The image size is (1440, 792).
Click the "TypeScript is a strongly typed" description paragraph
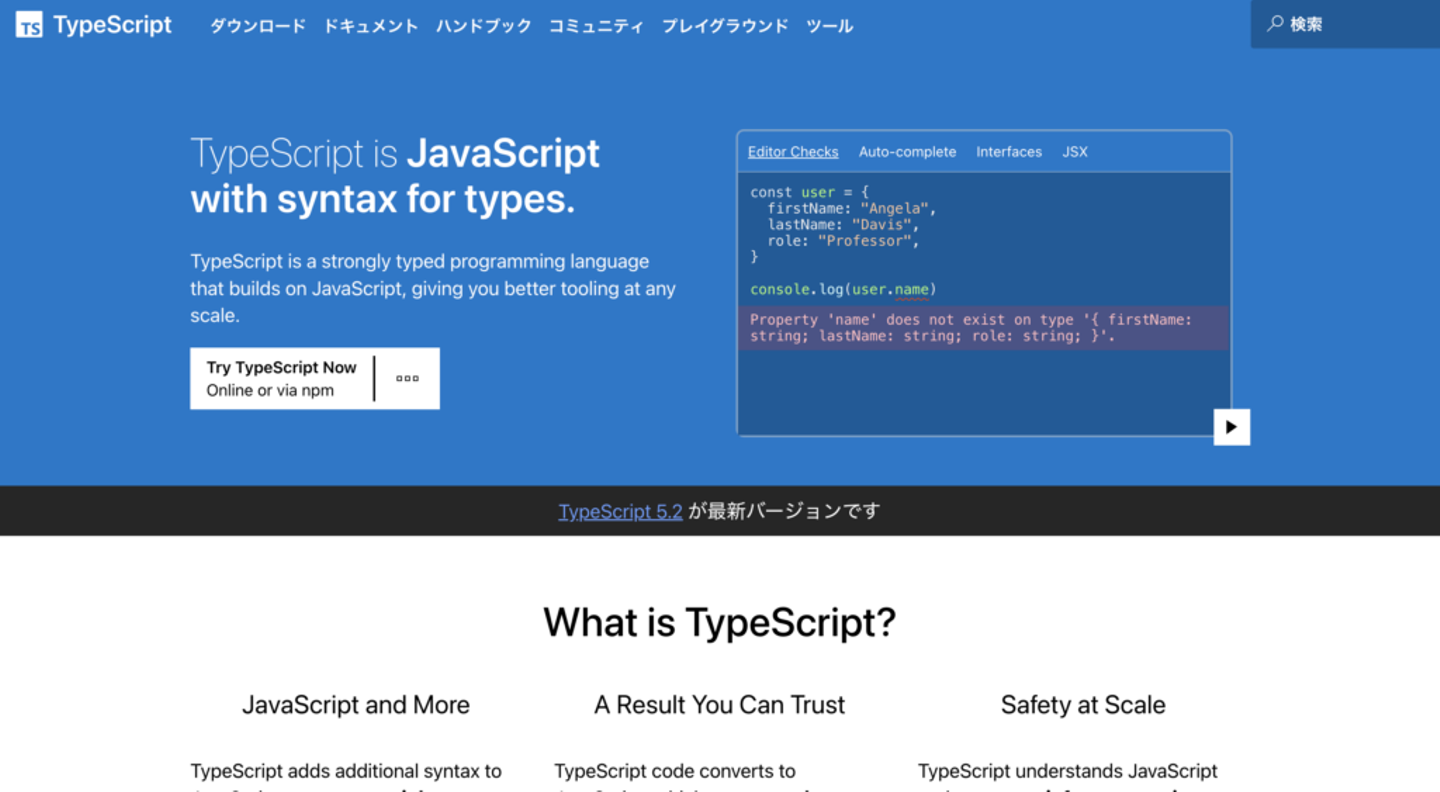[434, 288]
